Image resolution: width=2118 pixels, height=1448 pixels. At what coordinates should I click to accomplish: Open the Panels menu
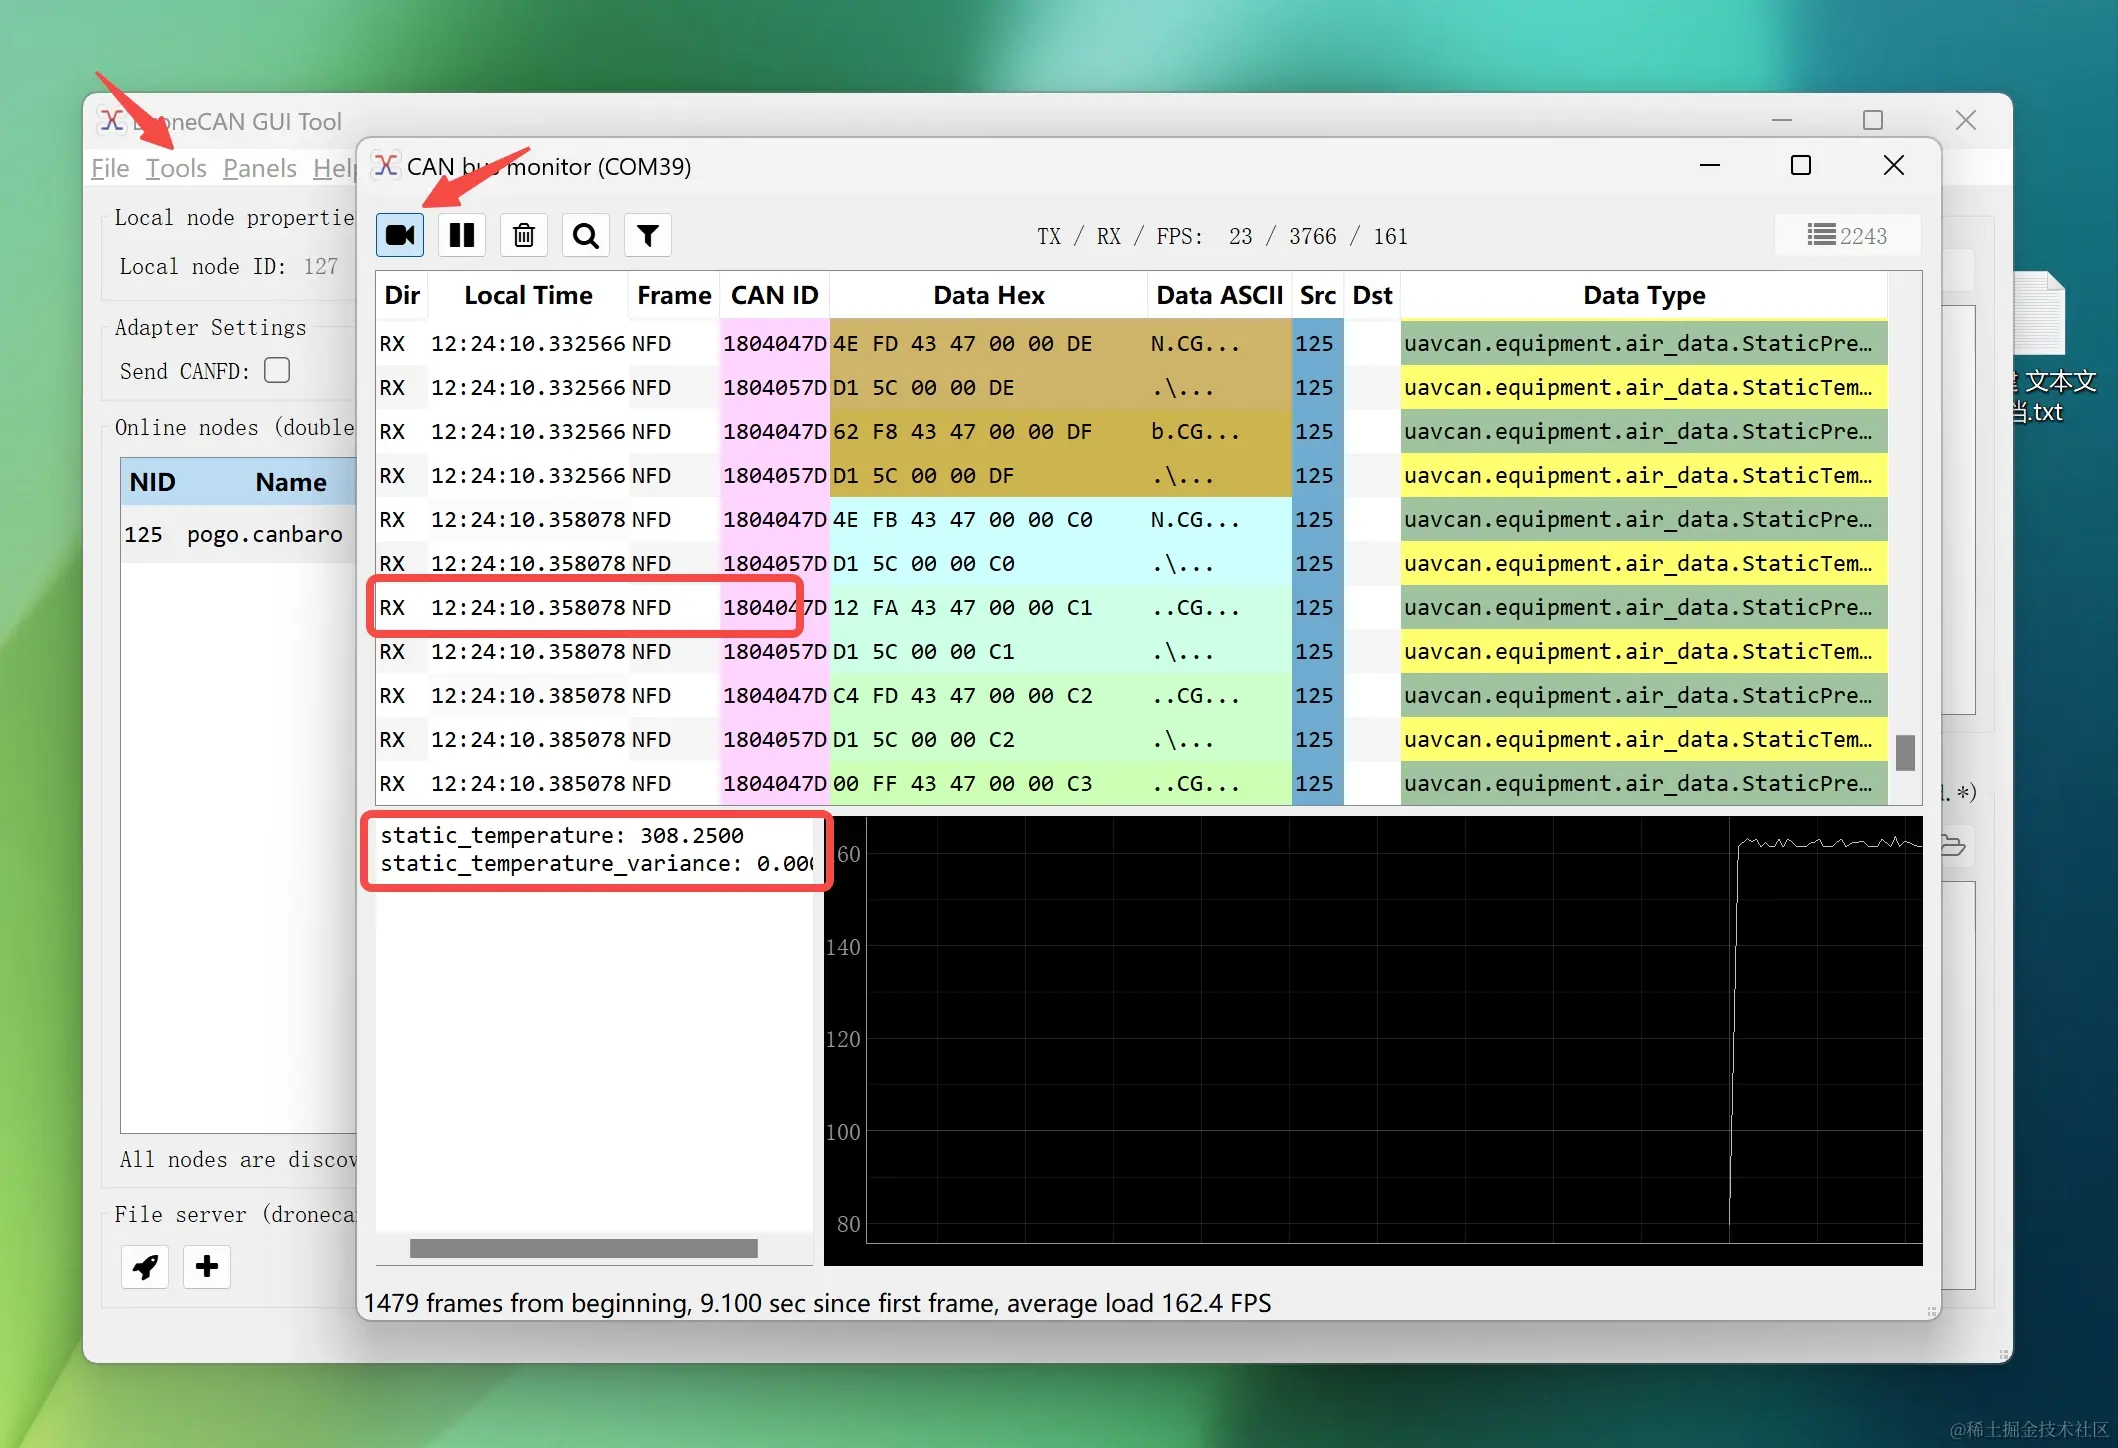[259, 168]
